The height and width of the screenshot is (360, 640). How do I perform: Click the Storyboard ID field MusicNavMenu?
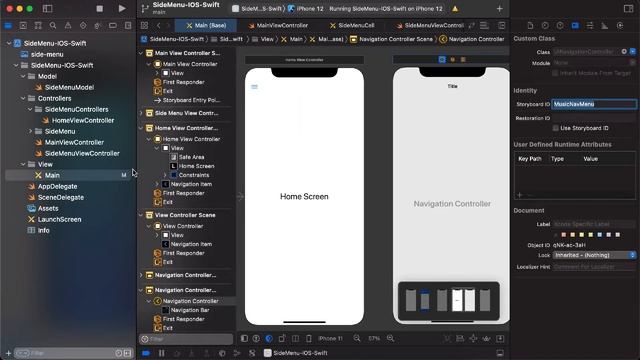pyautogui.click(x=594, y=104)
